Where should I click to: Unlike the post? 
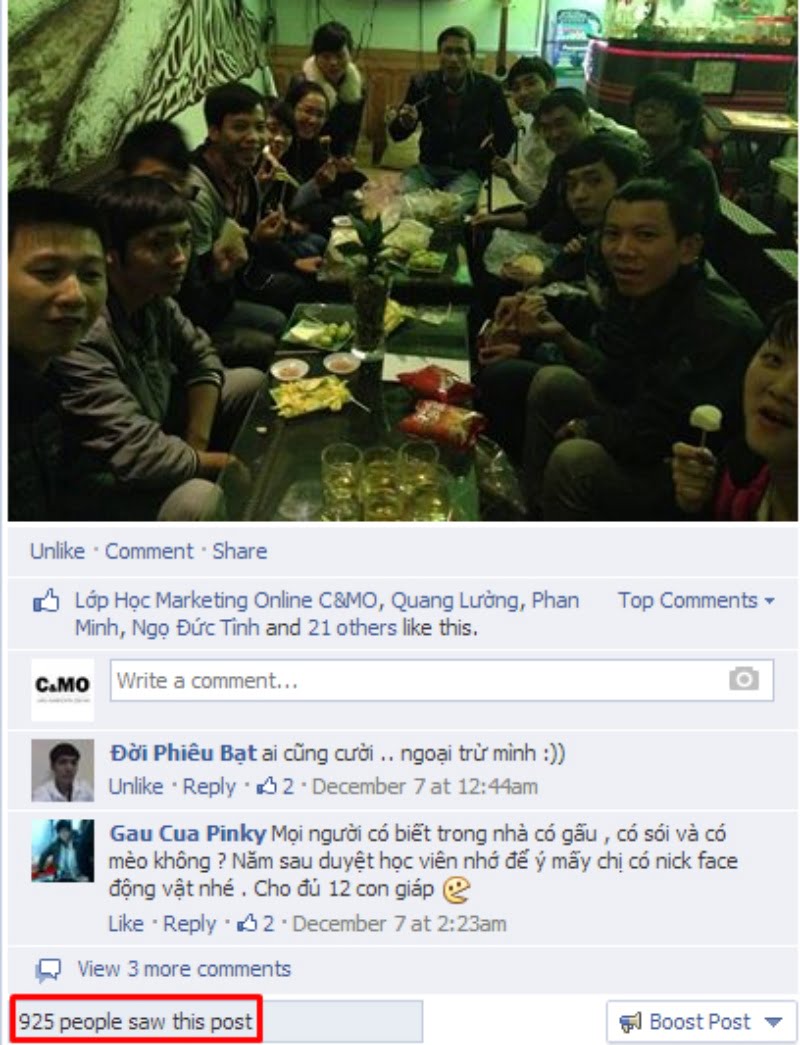pos(57,551)
